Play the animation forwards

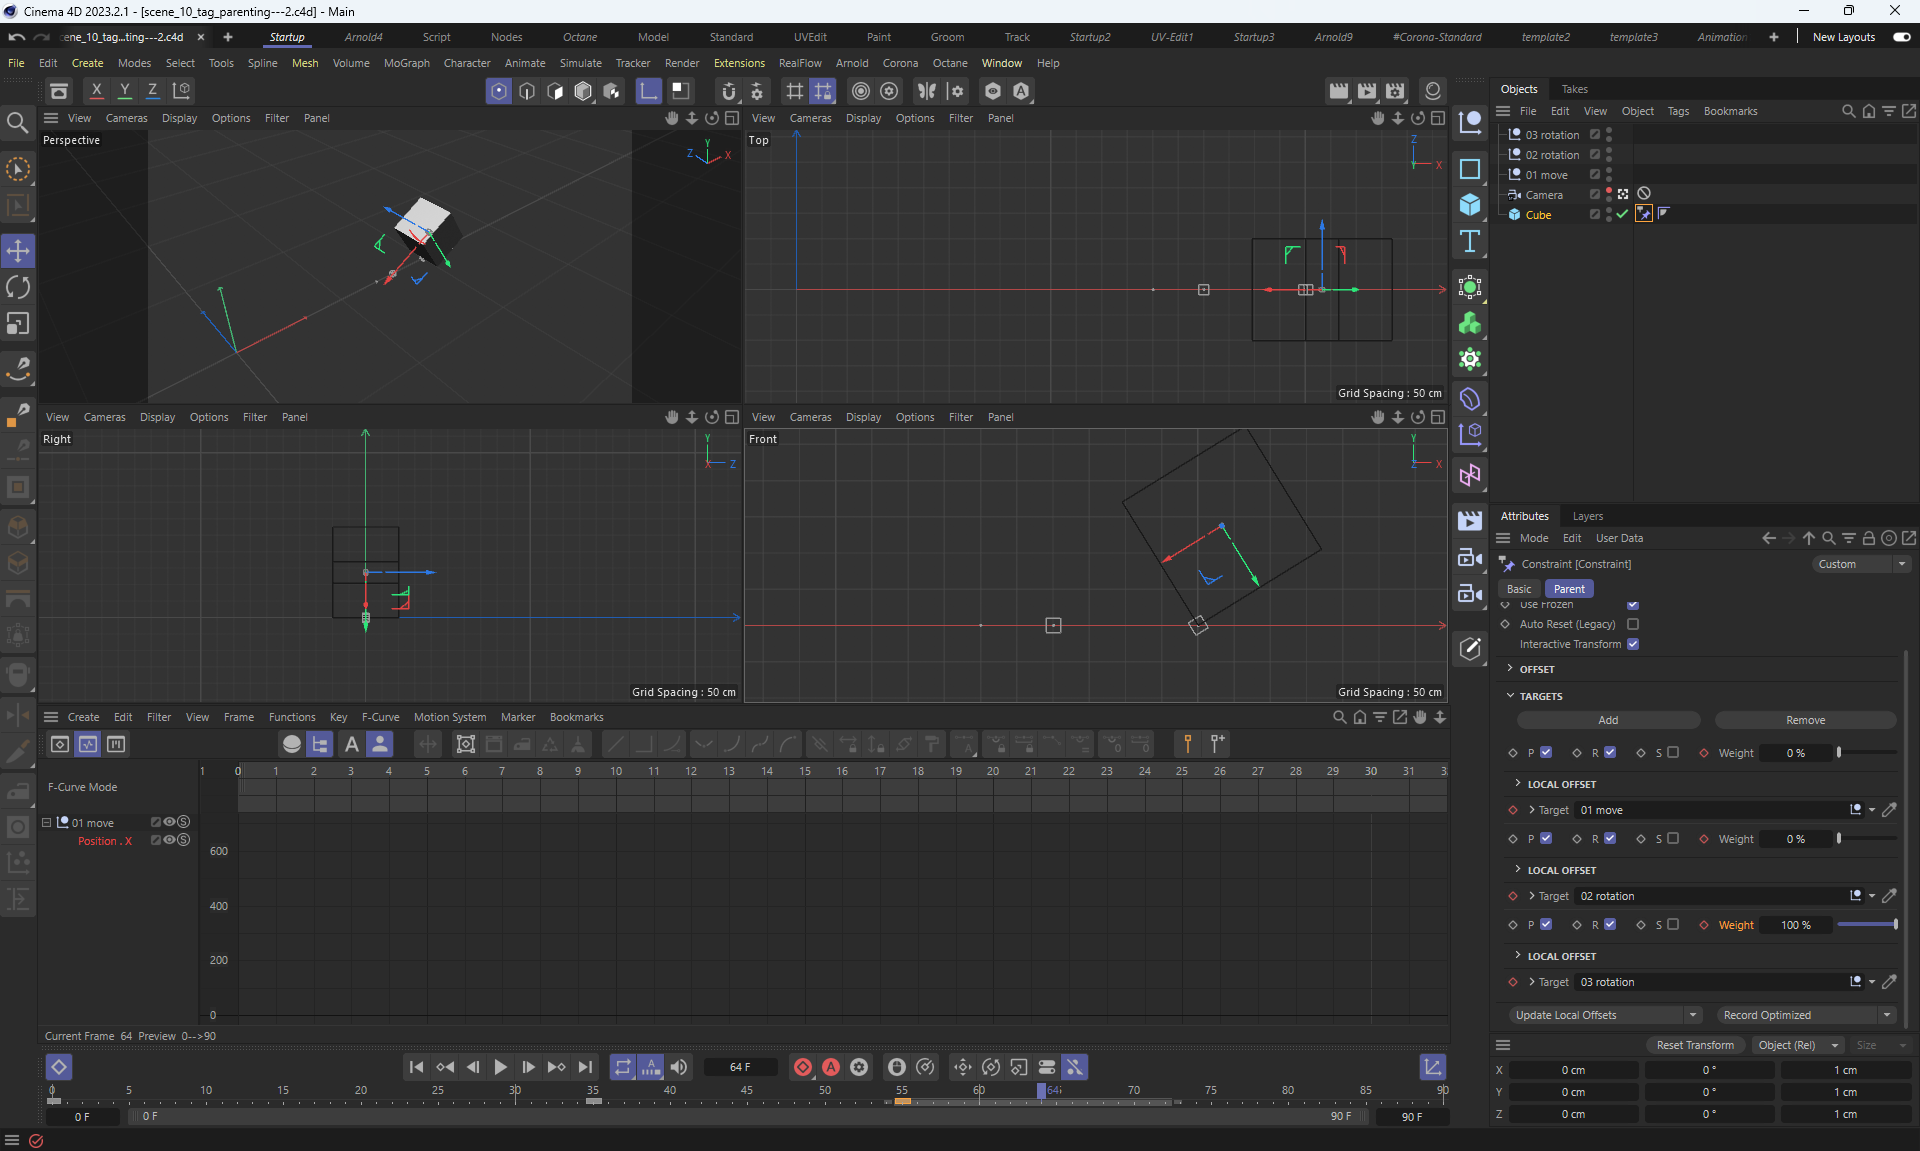tap(500, 1067)
